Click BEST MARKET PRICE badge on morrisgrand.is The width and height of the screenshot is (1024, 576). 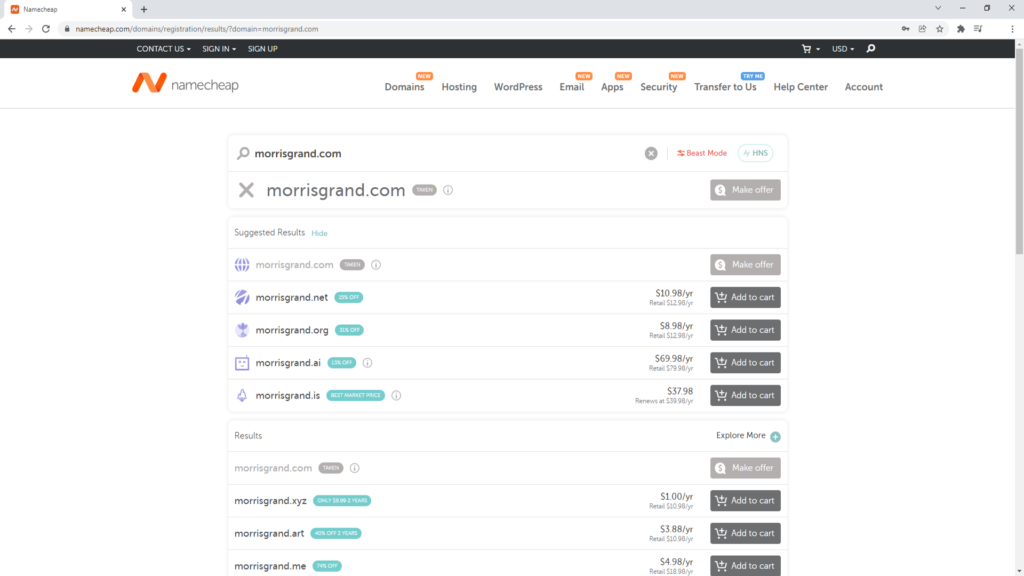(x=355, y=395)
